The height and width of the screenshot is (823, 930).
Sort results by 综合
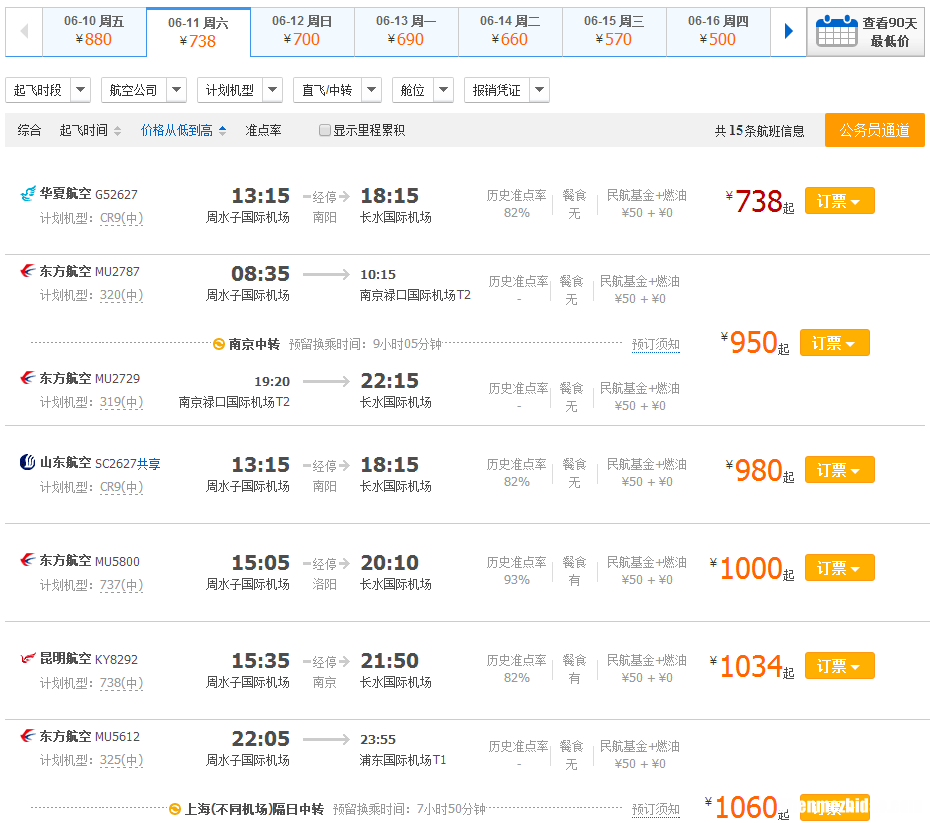[29, 130]
